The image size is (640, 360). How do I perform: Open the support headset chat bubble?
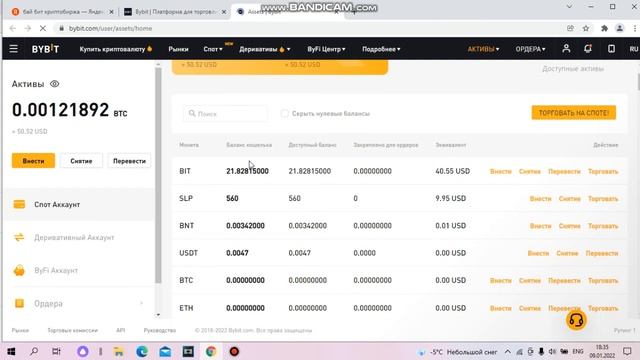[576, 320]
